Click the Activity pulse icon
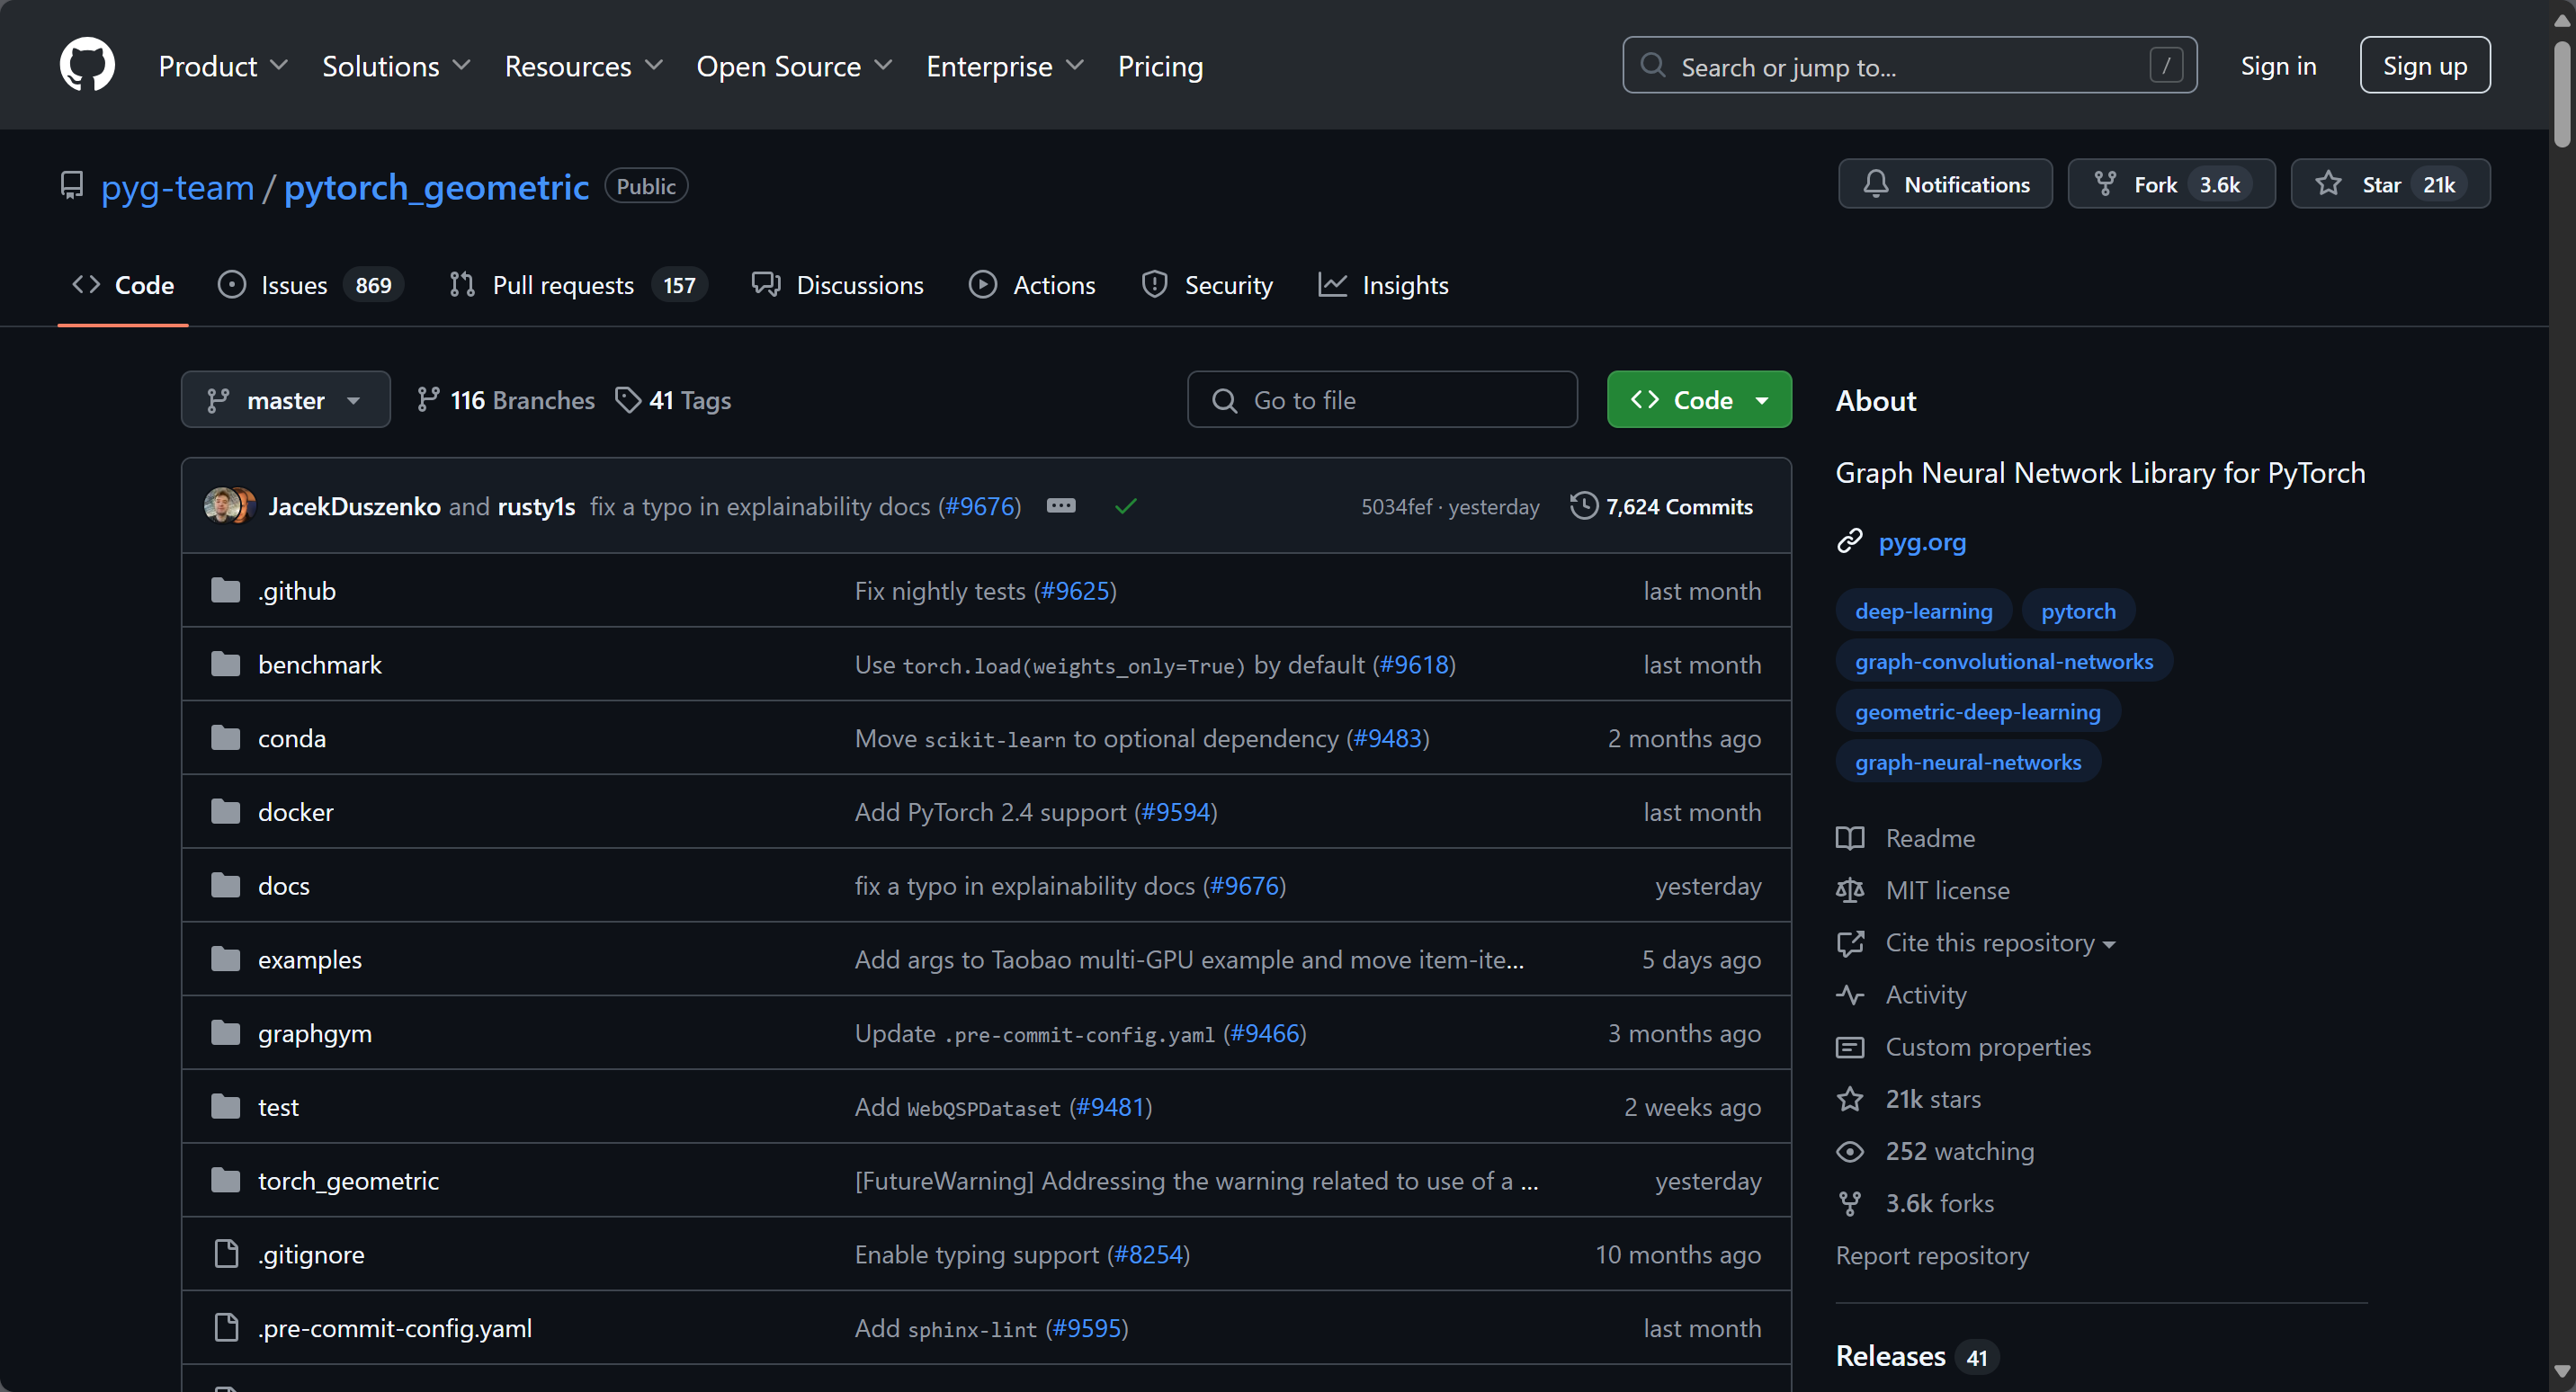Viewport: 2576px width, 1392px height. pos(1850,995)
